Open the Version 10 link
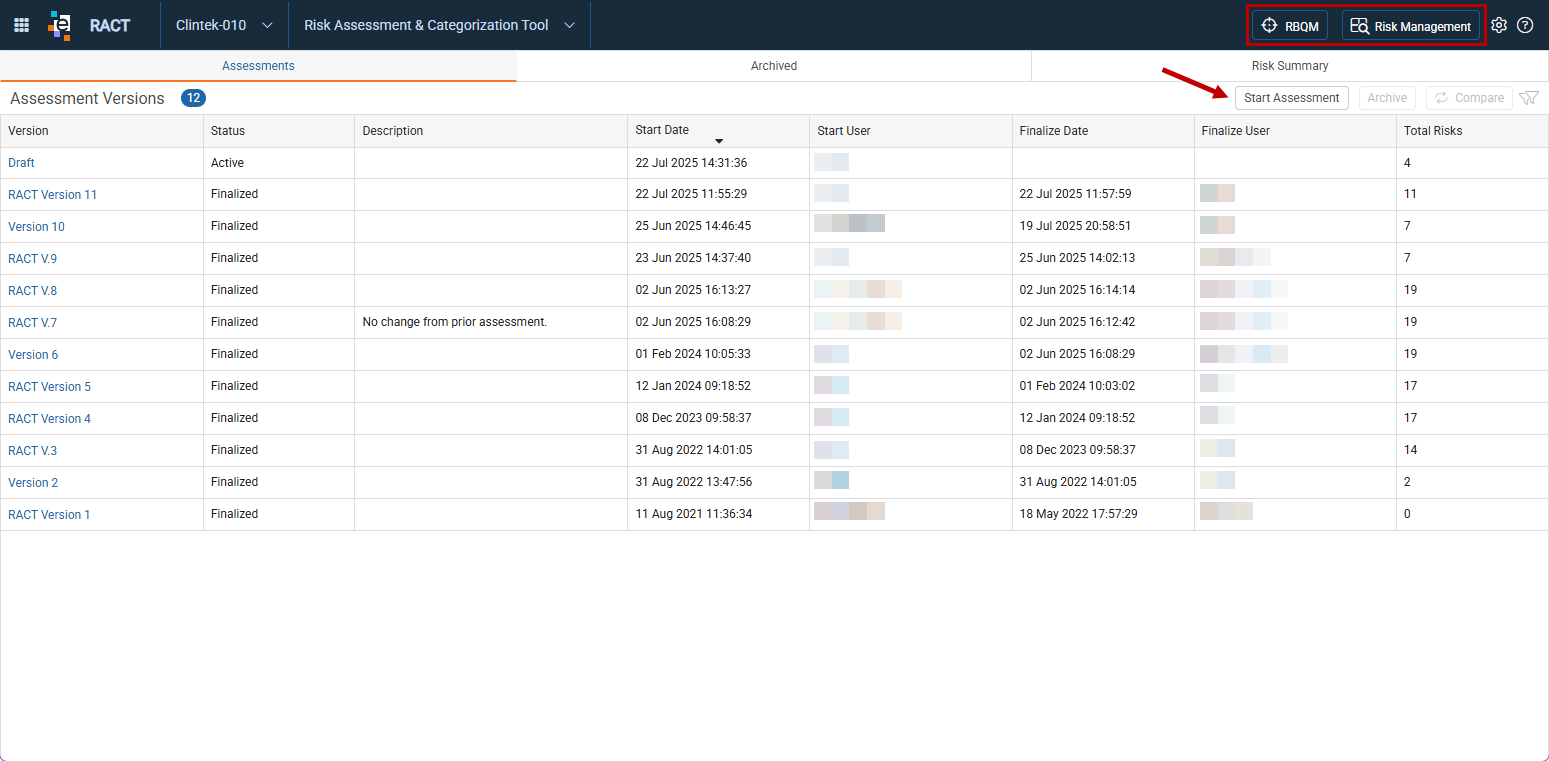1549x761 pixels. 36,227
